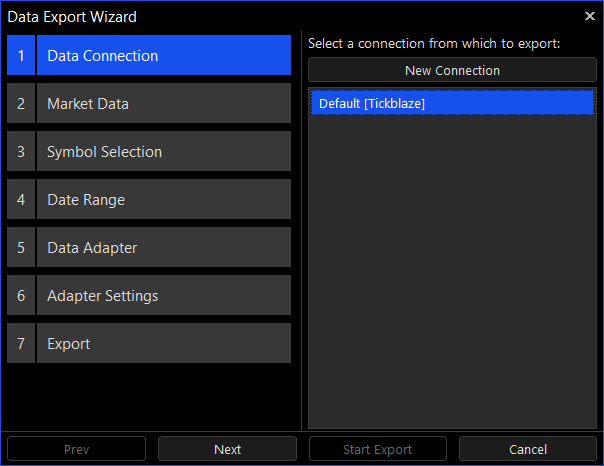Click the step number 4 box
This screenshot has height=466, width=604.
click(x=21, y=200)
